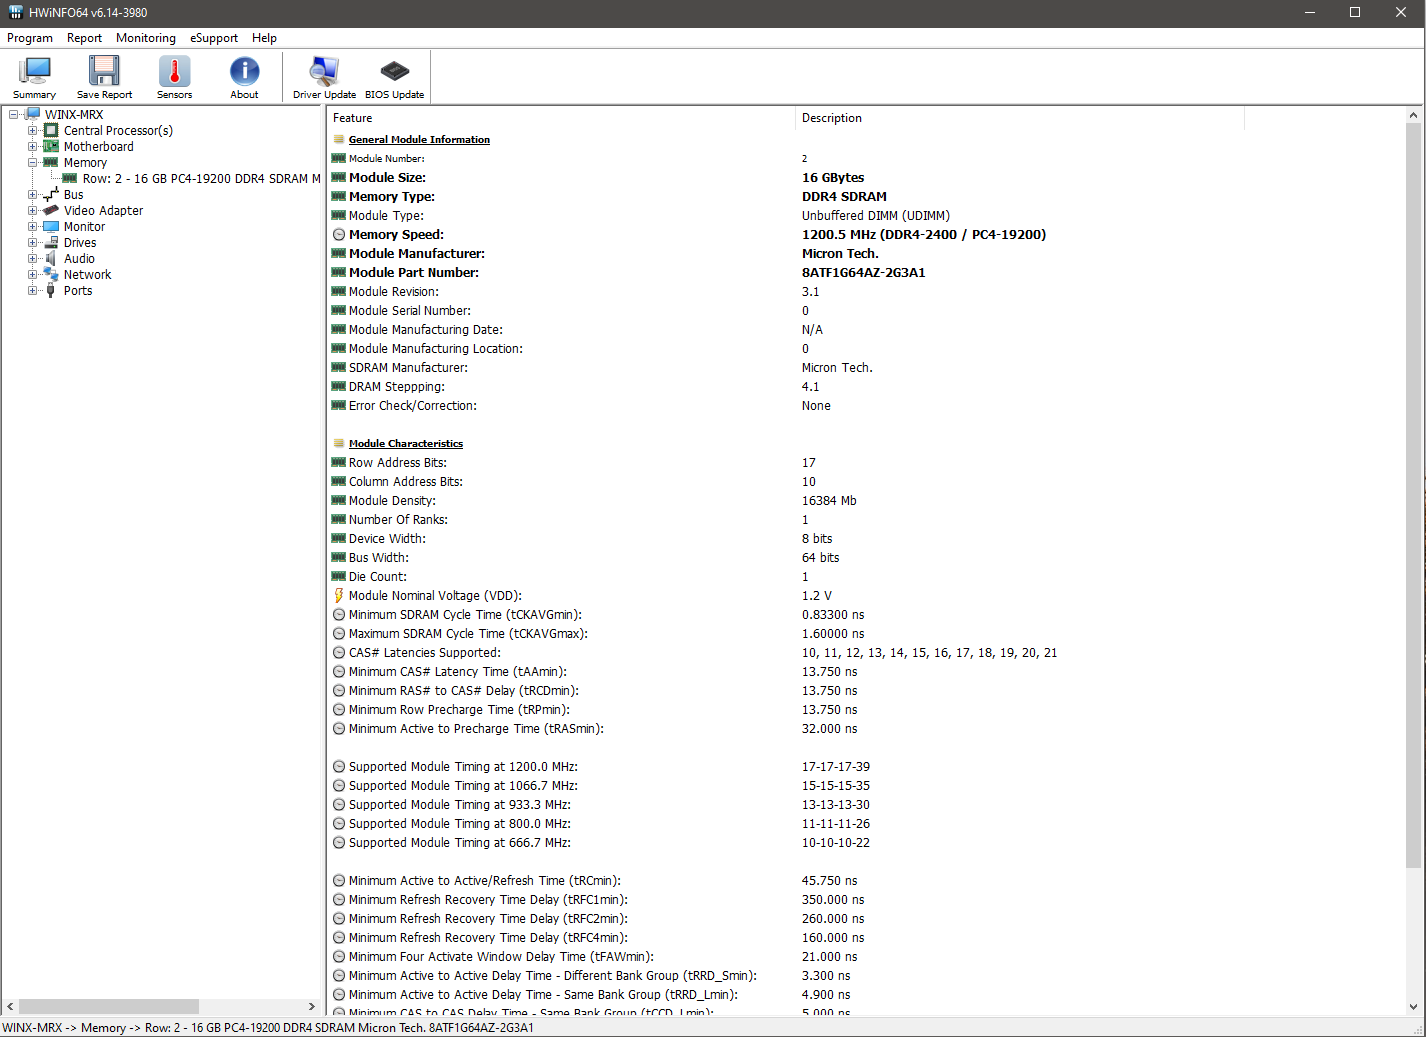1426x1037 pixels.
Task: Collapse the Memory node
Action: (x=32, y=162)
